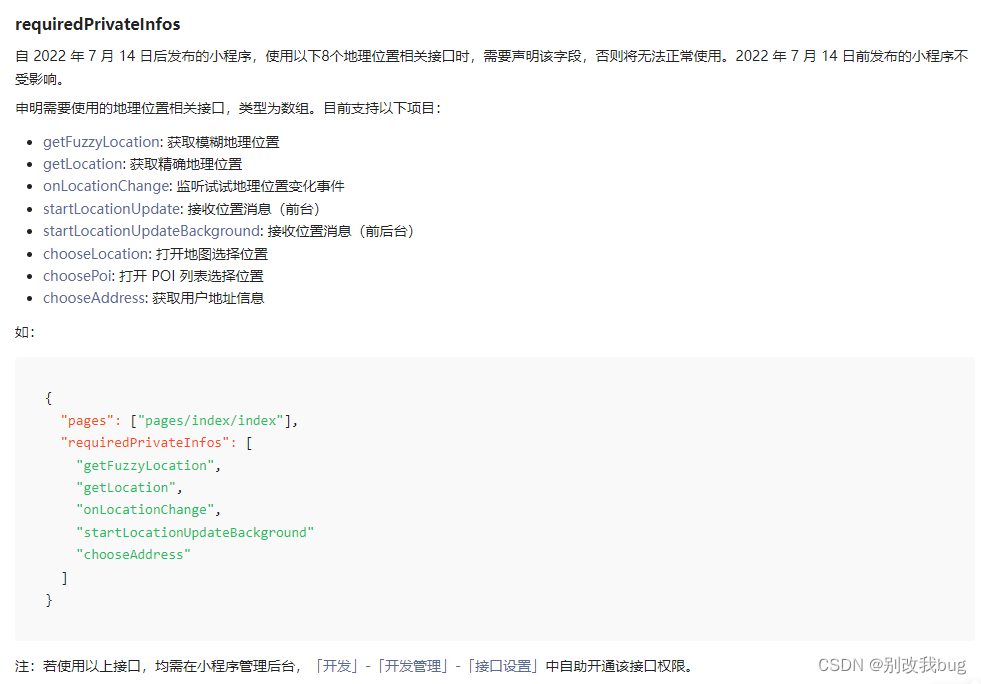Click the requiredPrivateInfos key in code sample
The width and height of the screenshot is (981, 684).
pos(145,442)
